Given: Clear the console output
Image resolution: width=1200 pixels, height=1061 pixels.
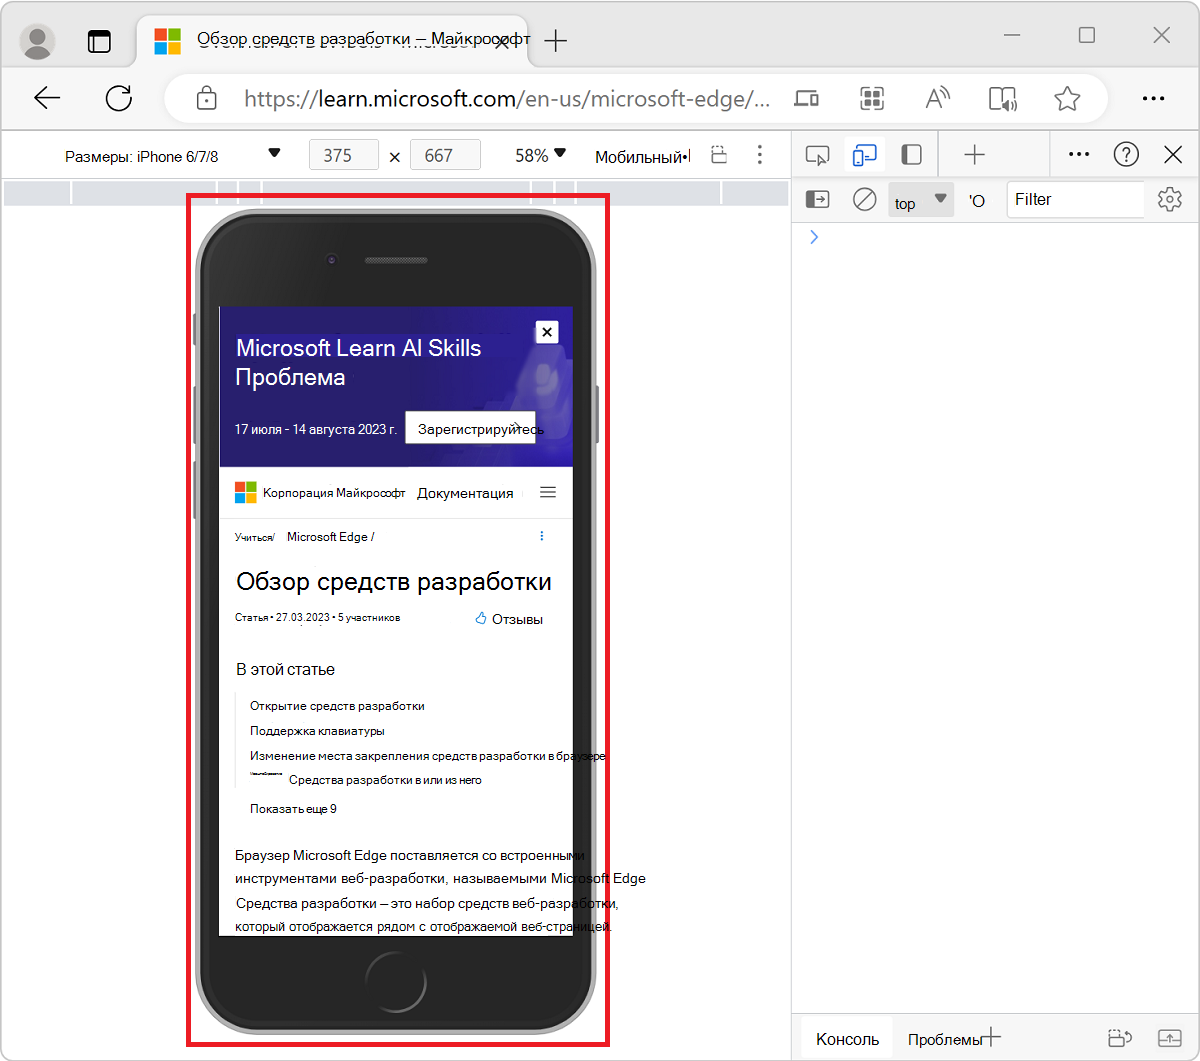Looking at the screenshot, I should click(x=864, y=199).
